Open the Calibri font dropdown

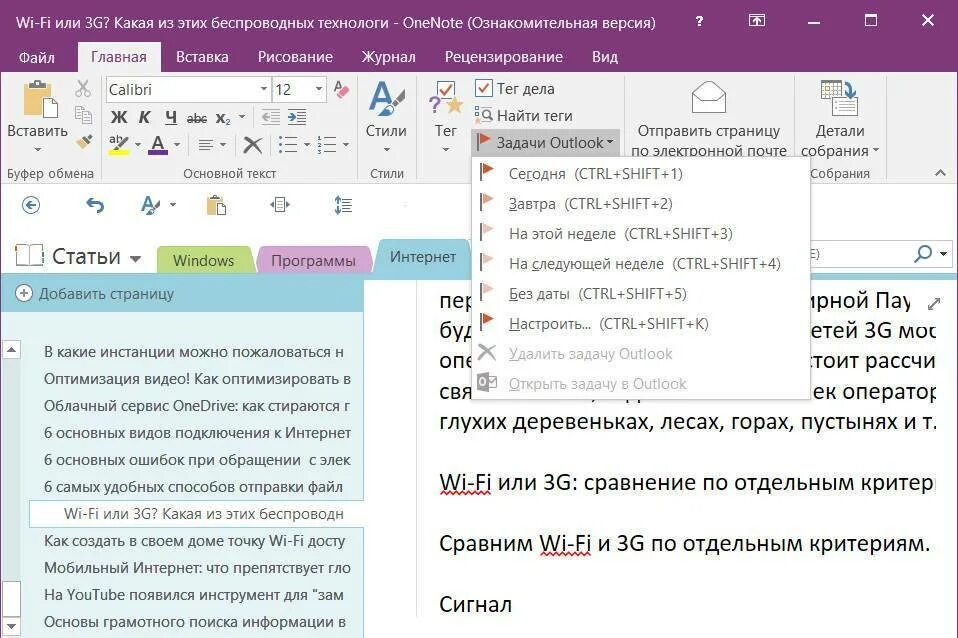(x=263, y=87)
